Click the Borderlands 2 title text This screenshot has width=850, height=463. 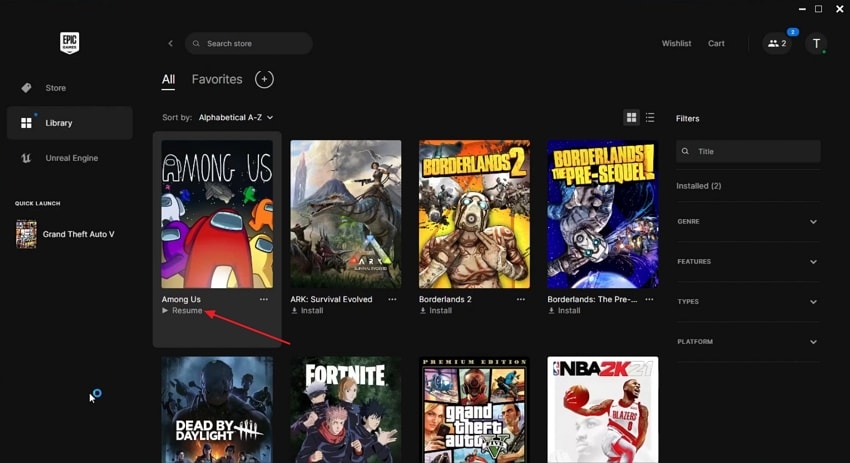coord(445,299)
